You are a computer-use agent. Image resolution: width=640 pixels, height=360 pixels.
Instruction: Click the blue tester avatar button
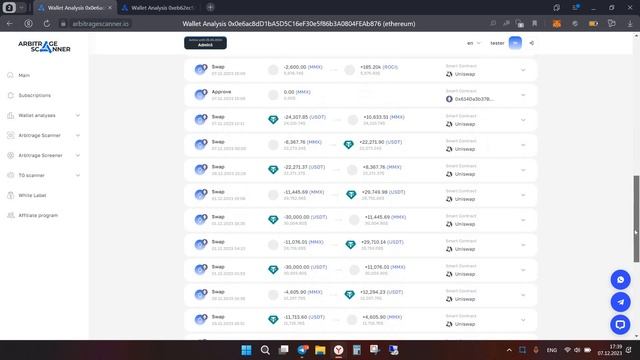(x=515, y=43)
